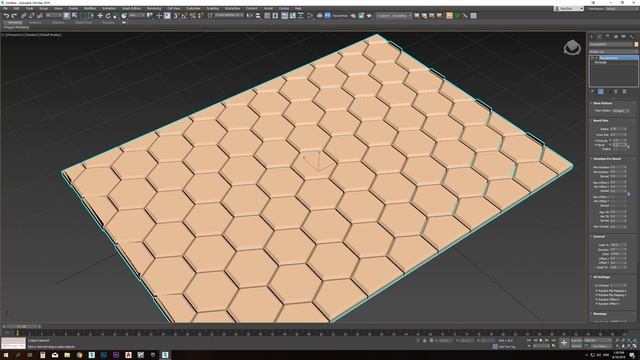Toggle first Random Offset checkbox

tap(597, 299)
